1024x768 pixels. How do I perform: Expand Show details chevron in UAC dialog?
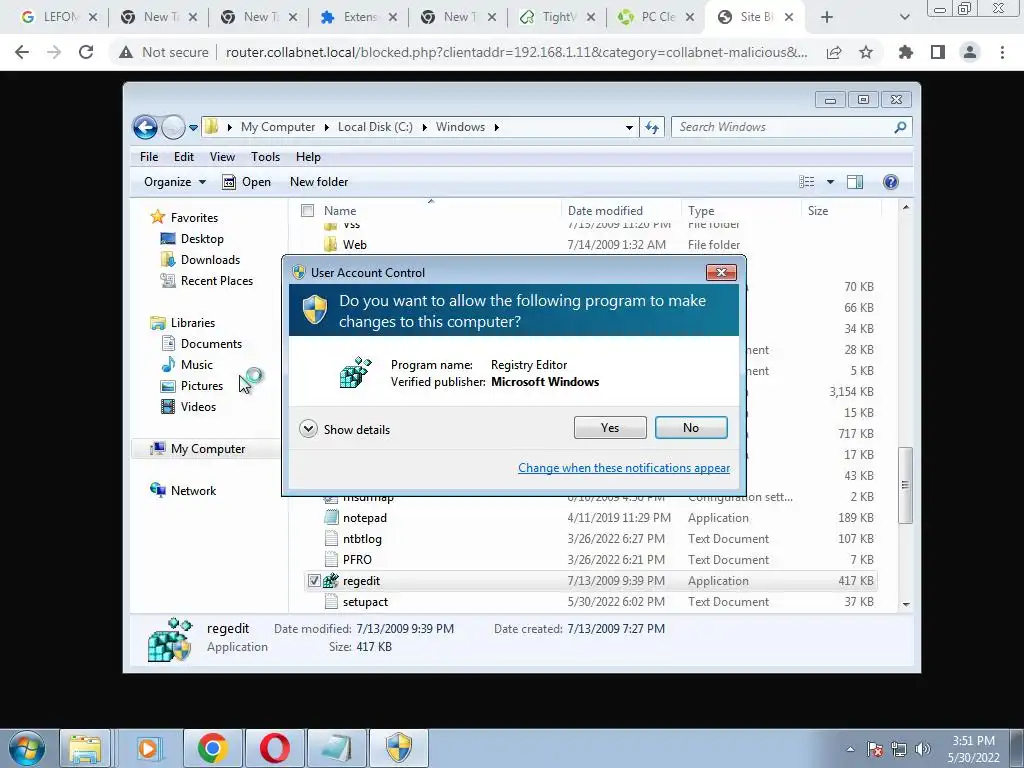tap(308, 429)
